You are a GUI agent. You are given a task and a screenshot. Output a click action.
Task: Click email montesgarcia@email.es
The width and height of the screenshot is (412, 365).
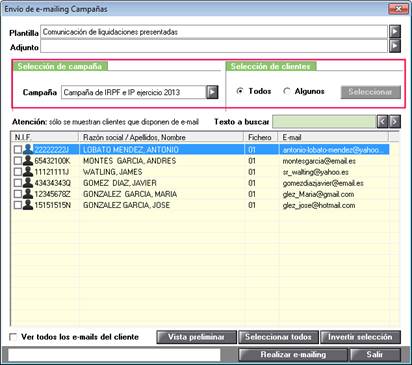coord(319,161)
